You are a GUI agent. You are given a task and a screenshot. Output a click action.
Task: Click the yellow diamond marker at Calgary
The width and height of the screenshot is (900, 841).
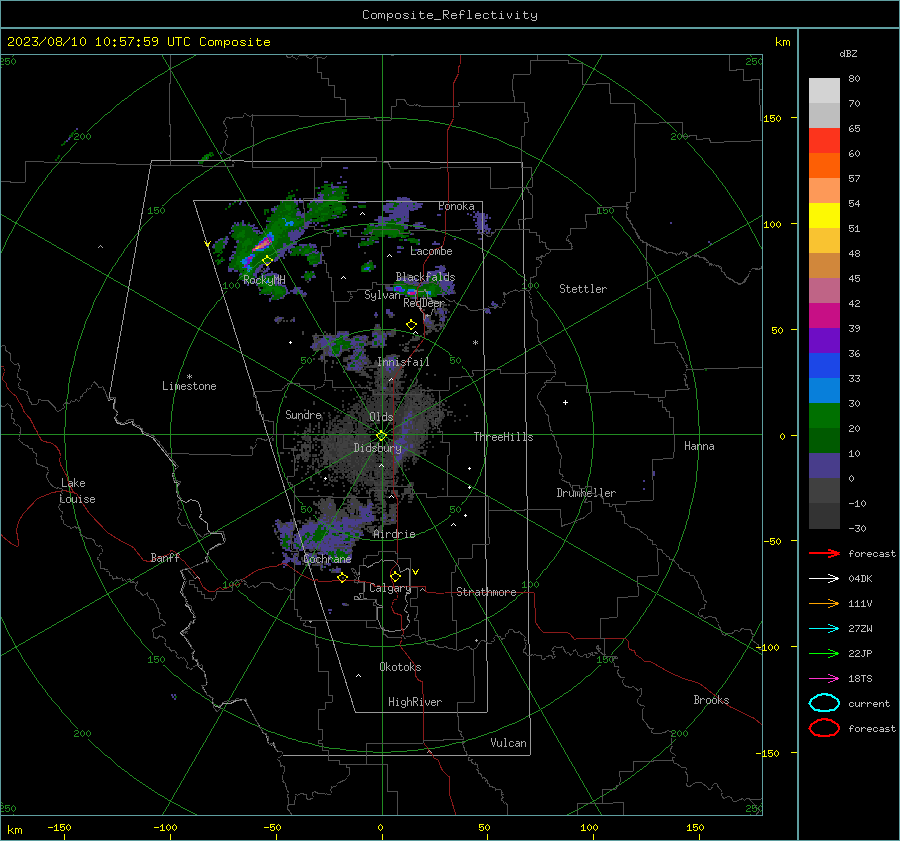395,576
